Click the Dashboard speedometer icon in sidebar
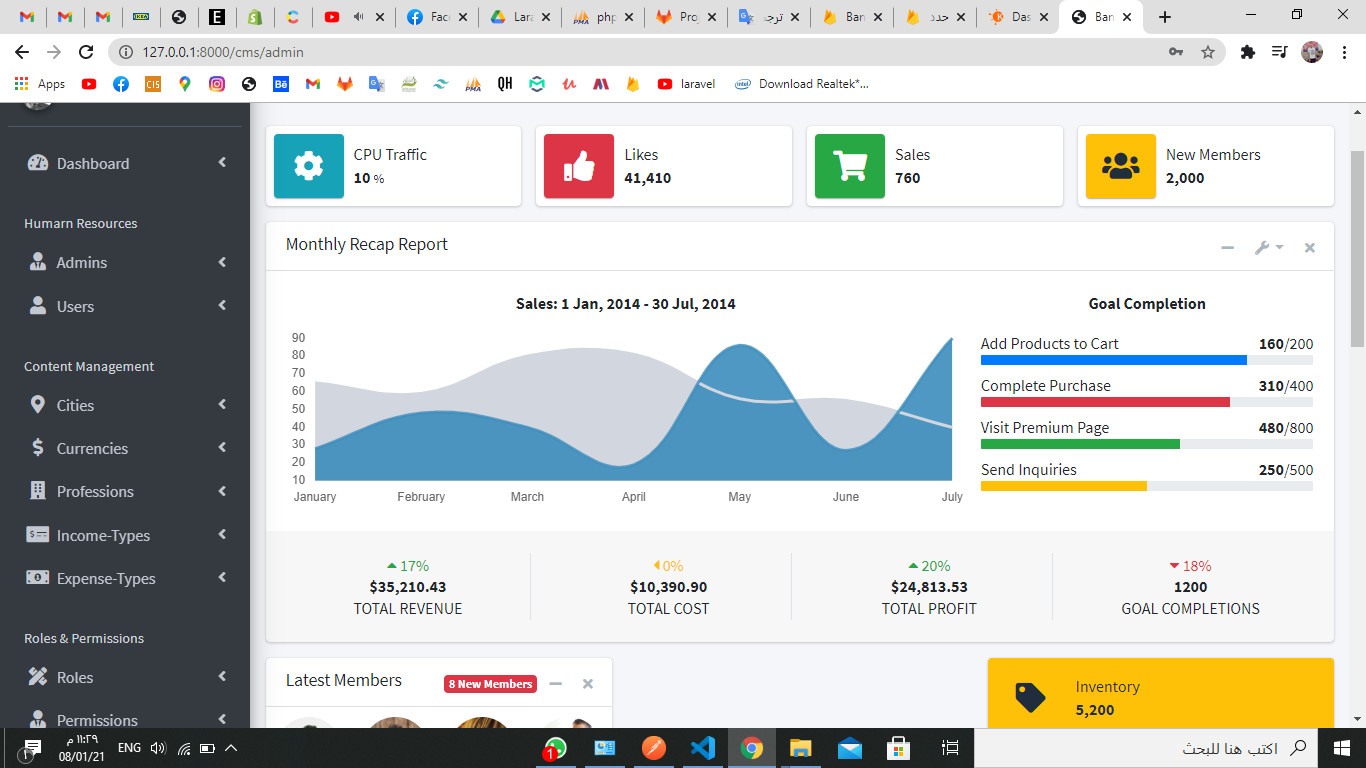 tap(38, 163)
